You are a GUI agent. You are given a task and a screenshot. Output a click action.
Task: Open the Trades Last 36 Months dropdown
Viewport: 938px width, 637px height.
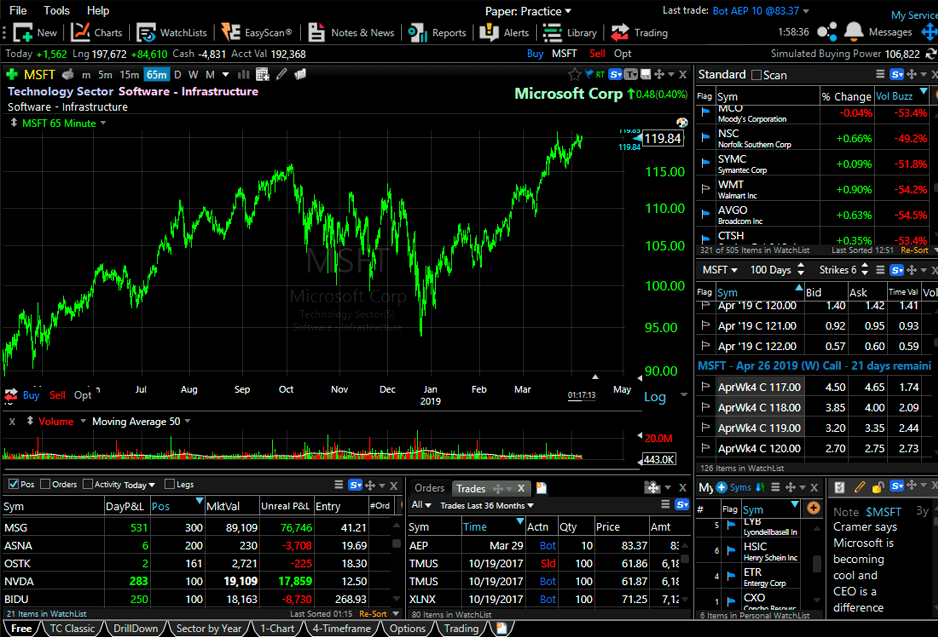pyautogui.click(x=487, y=505)
